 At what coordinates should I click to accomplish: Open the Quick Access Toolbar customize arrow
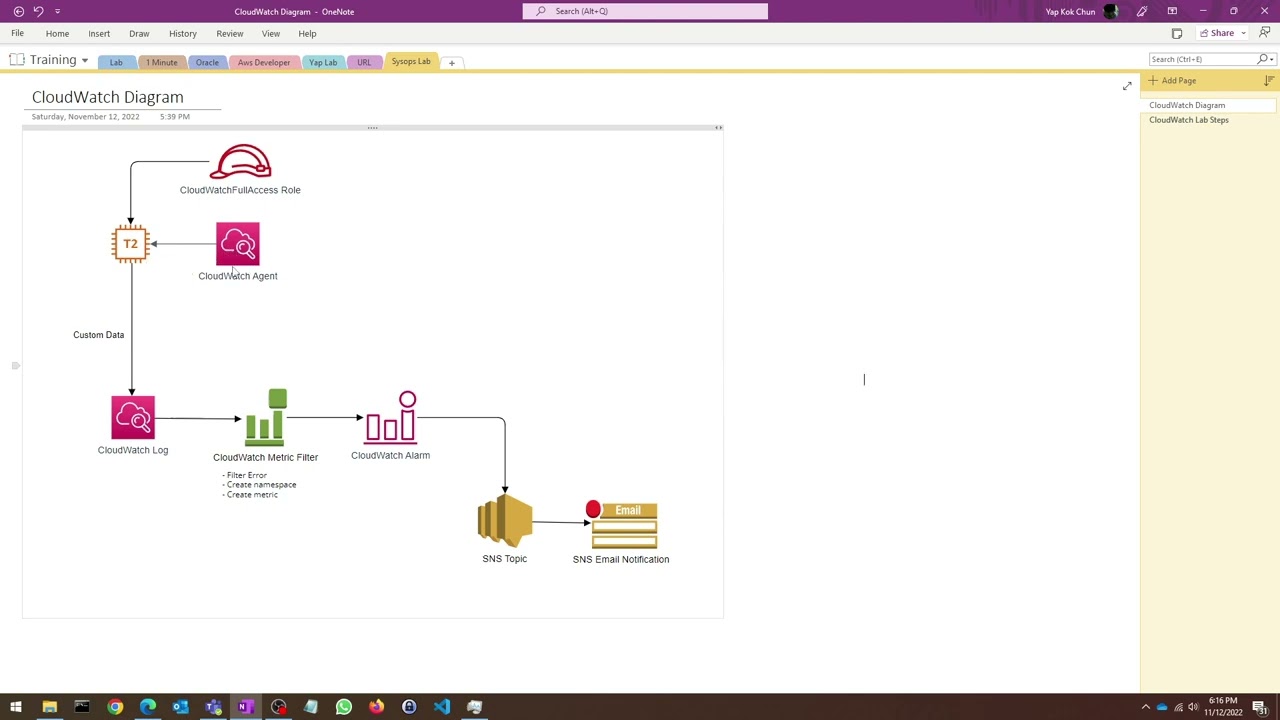57,11
